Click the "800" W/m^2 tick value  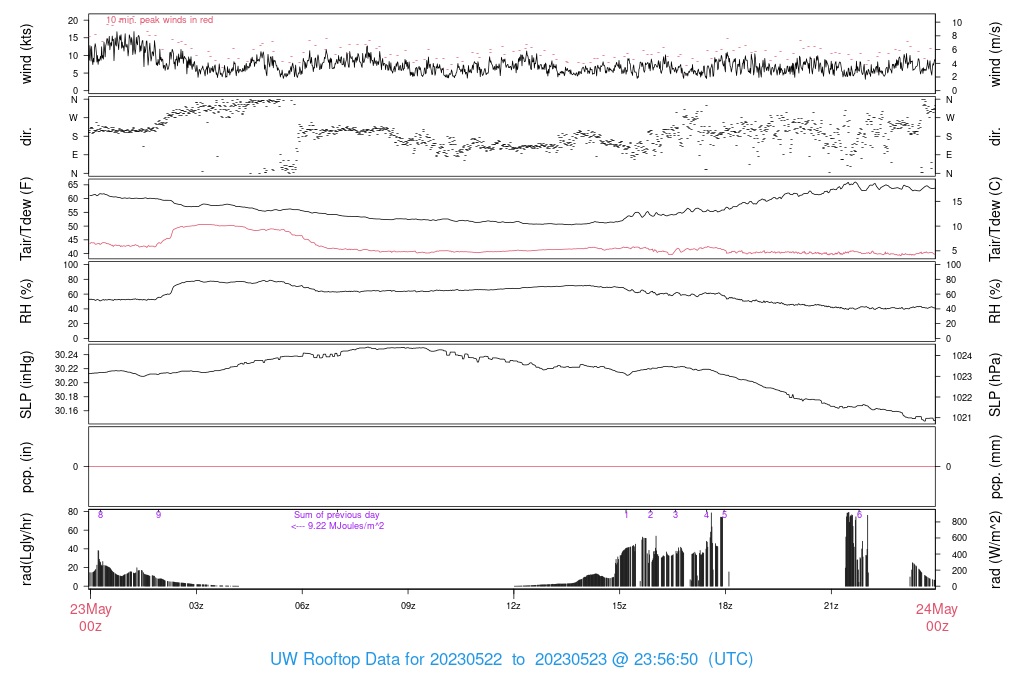point(959,522)
